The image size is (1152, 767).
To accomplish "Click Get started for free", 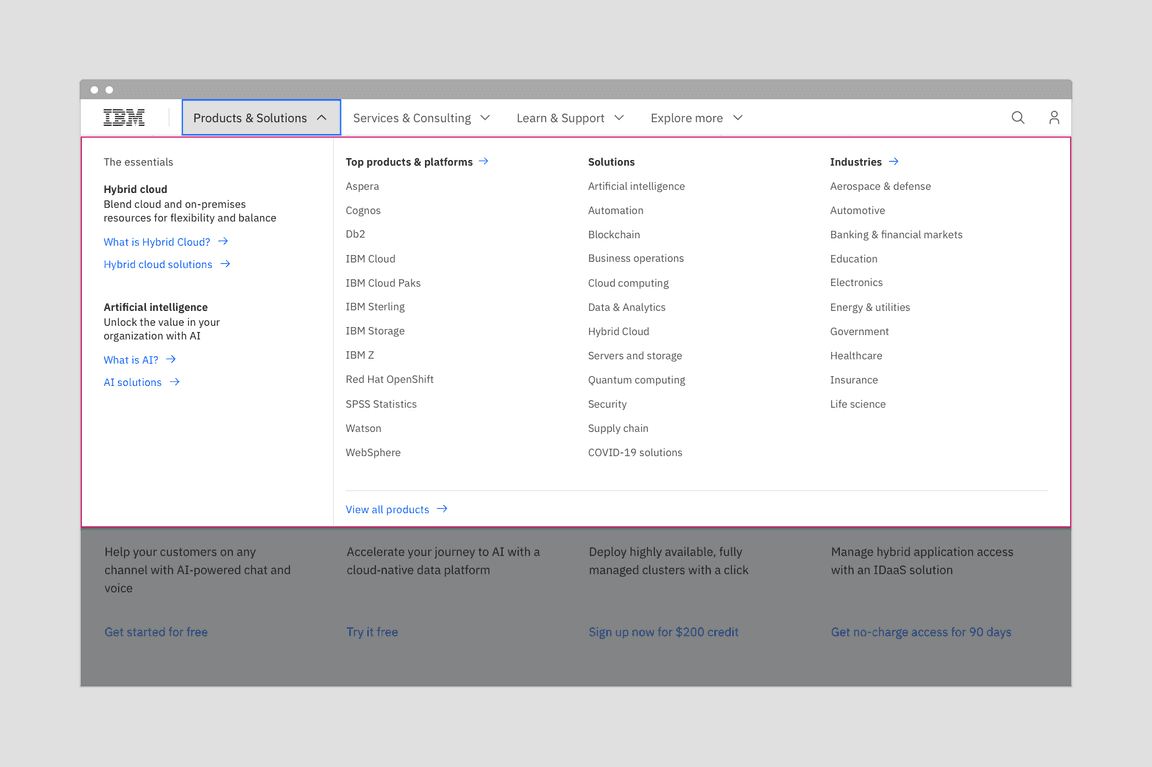I will (x=156, y=631).
